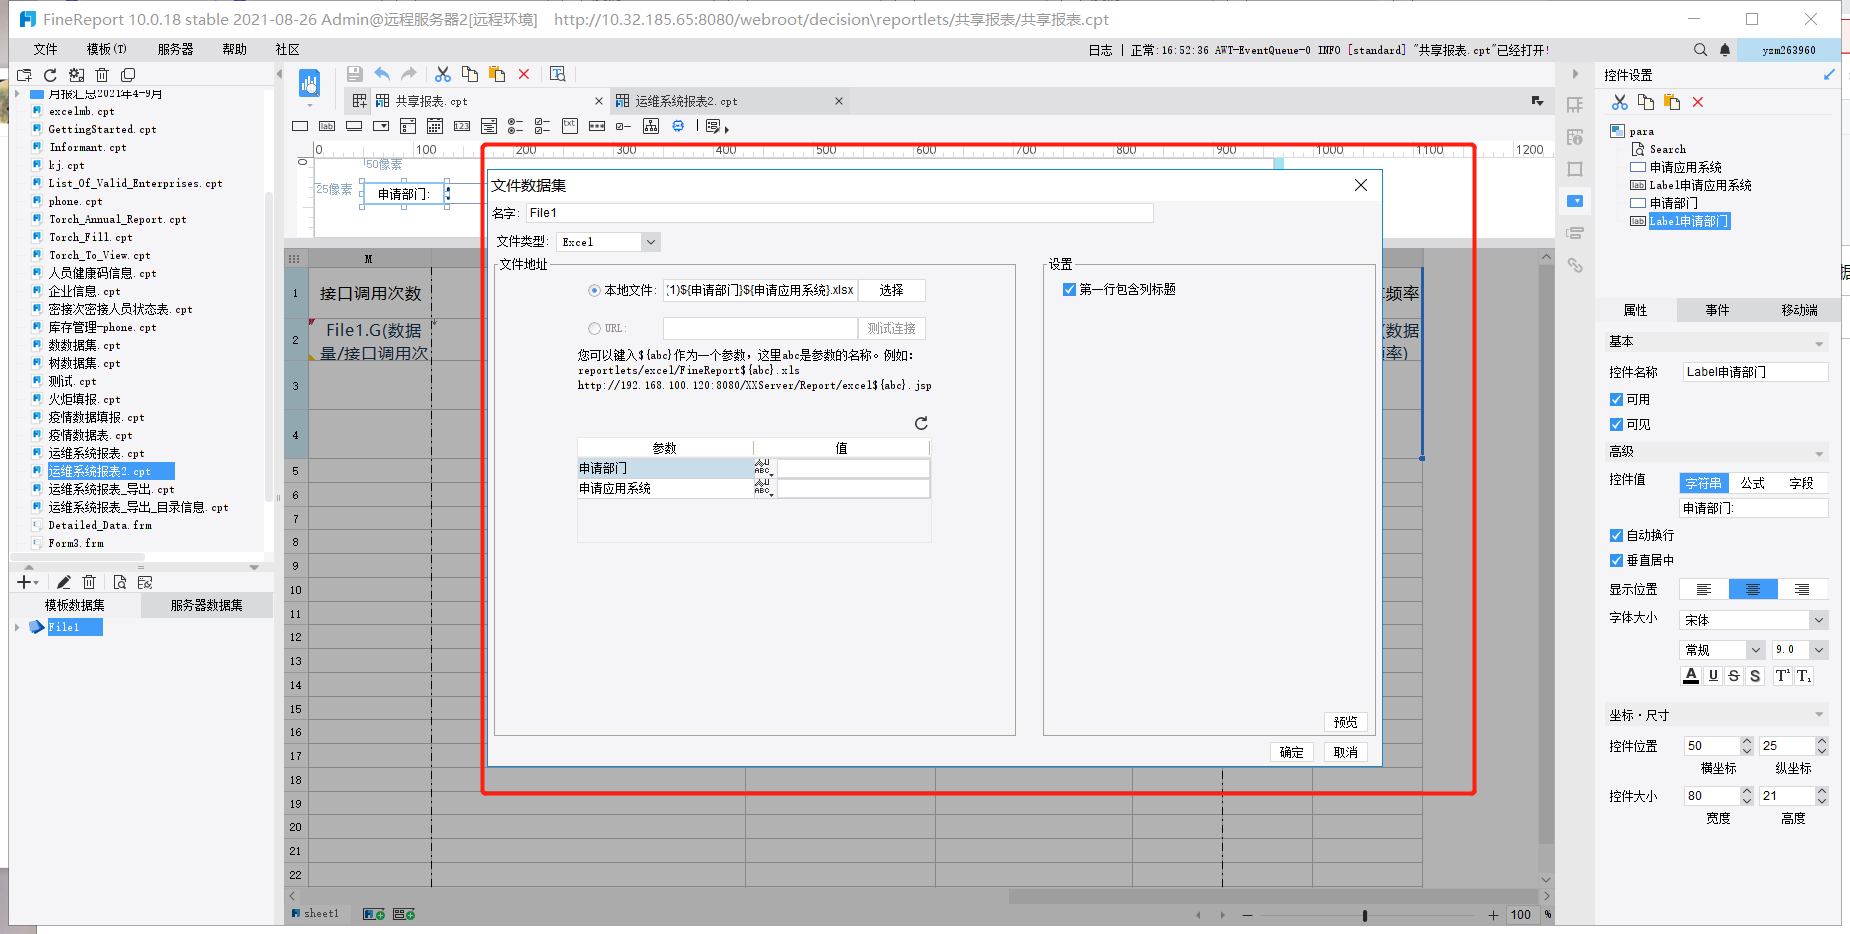Viewport: 1850px width, 934px height.
Task: Click the main toolbar red delete X
Action: 524,74
